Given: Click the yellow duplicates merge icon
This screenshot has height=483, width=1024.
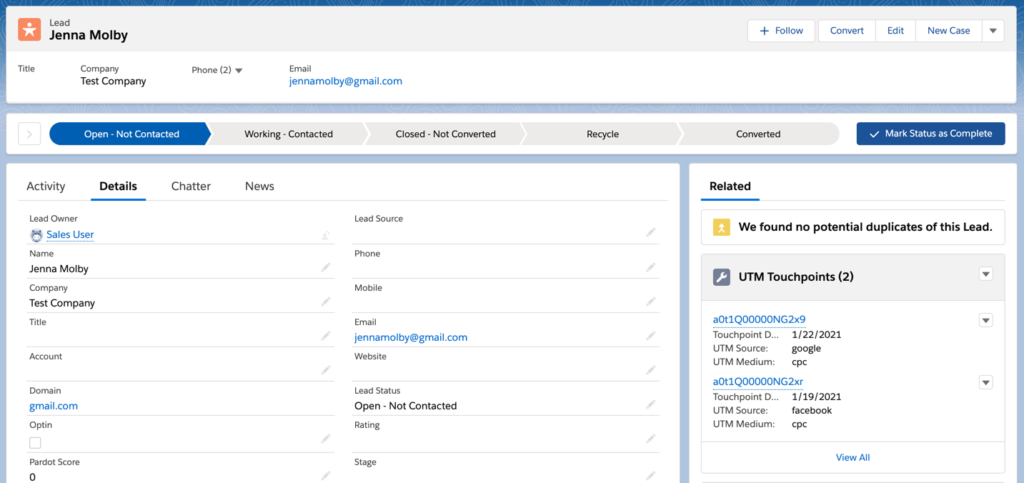Looking at the screenshot, I should click(x=721, y=228).
